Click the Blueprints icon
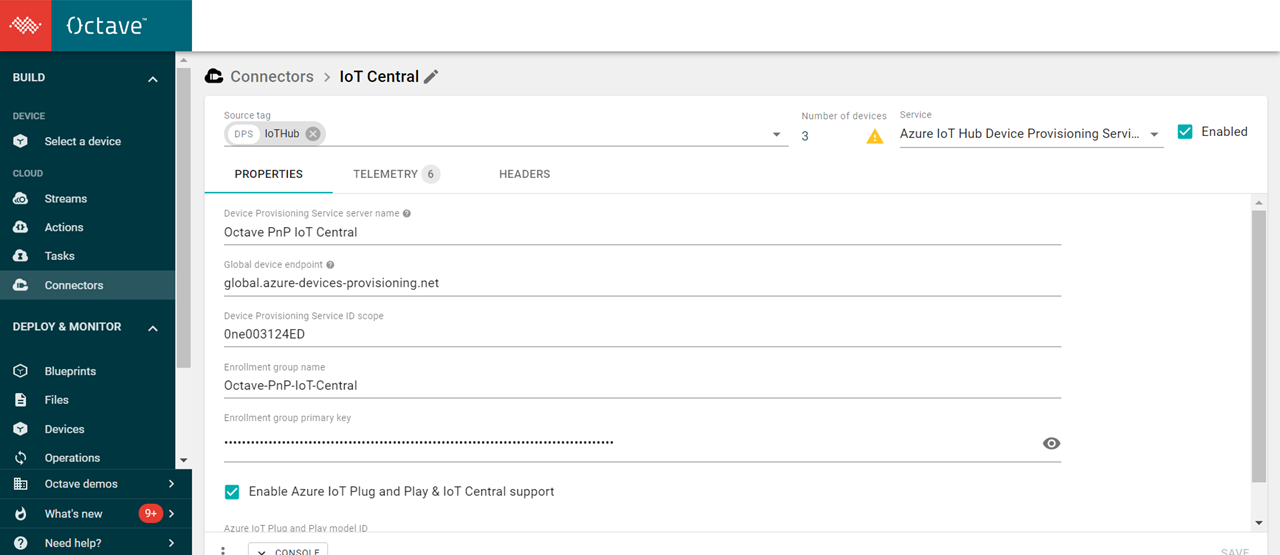The image size is (1280, 555). [20, 371]
